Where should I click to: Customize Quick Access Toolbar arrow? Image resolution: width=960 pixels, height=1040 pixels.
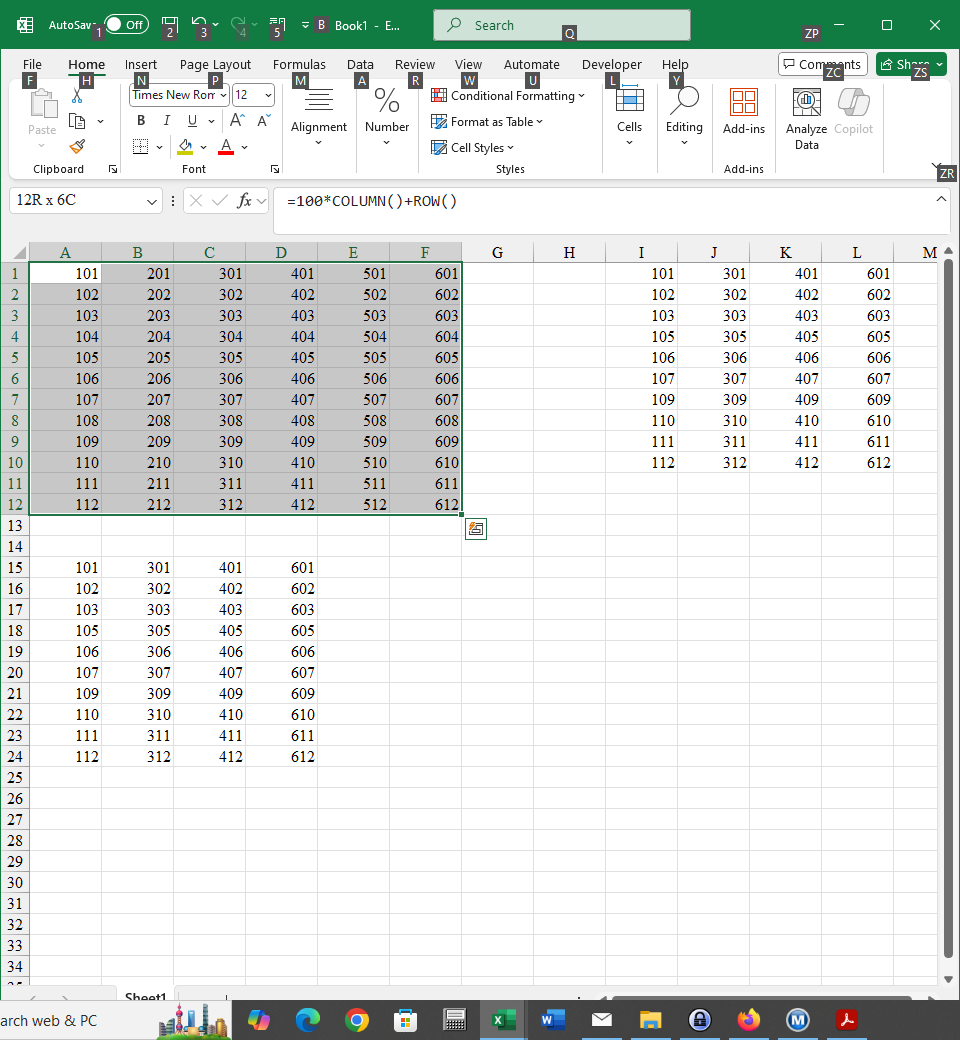coord(305,25)
